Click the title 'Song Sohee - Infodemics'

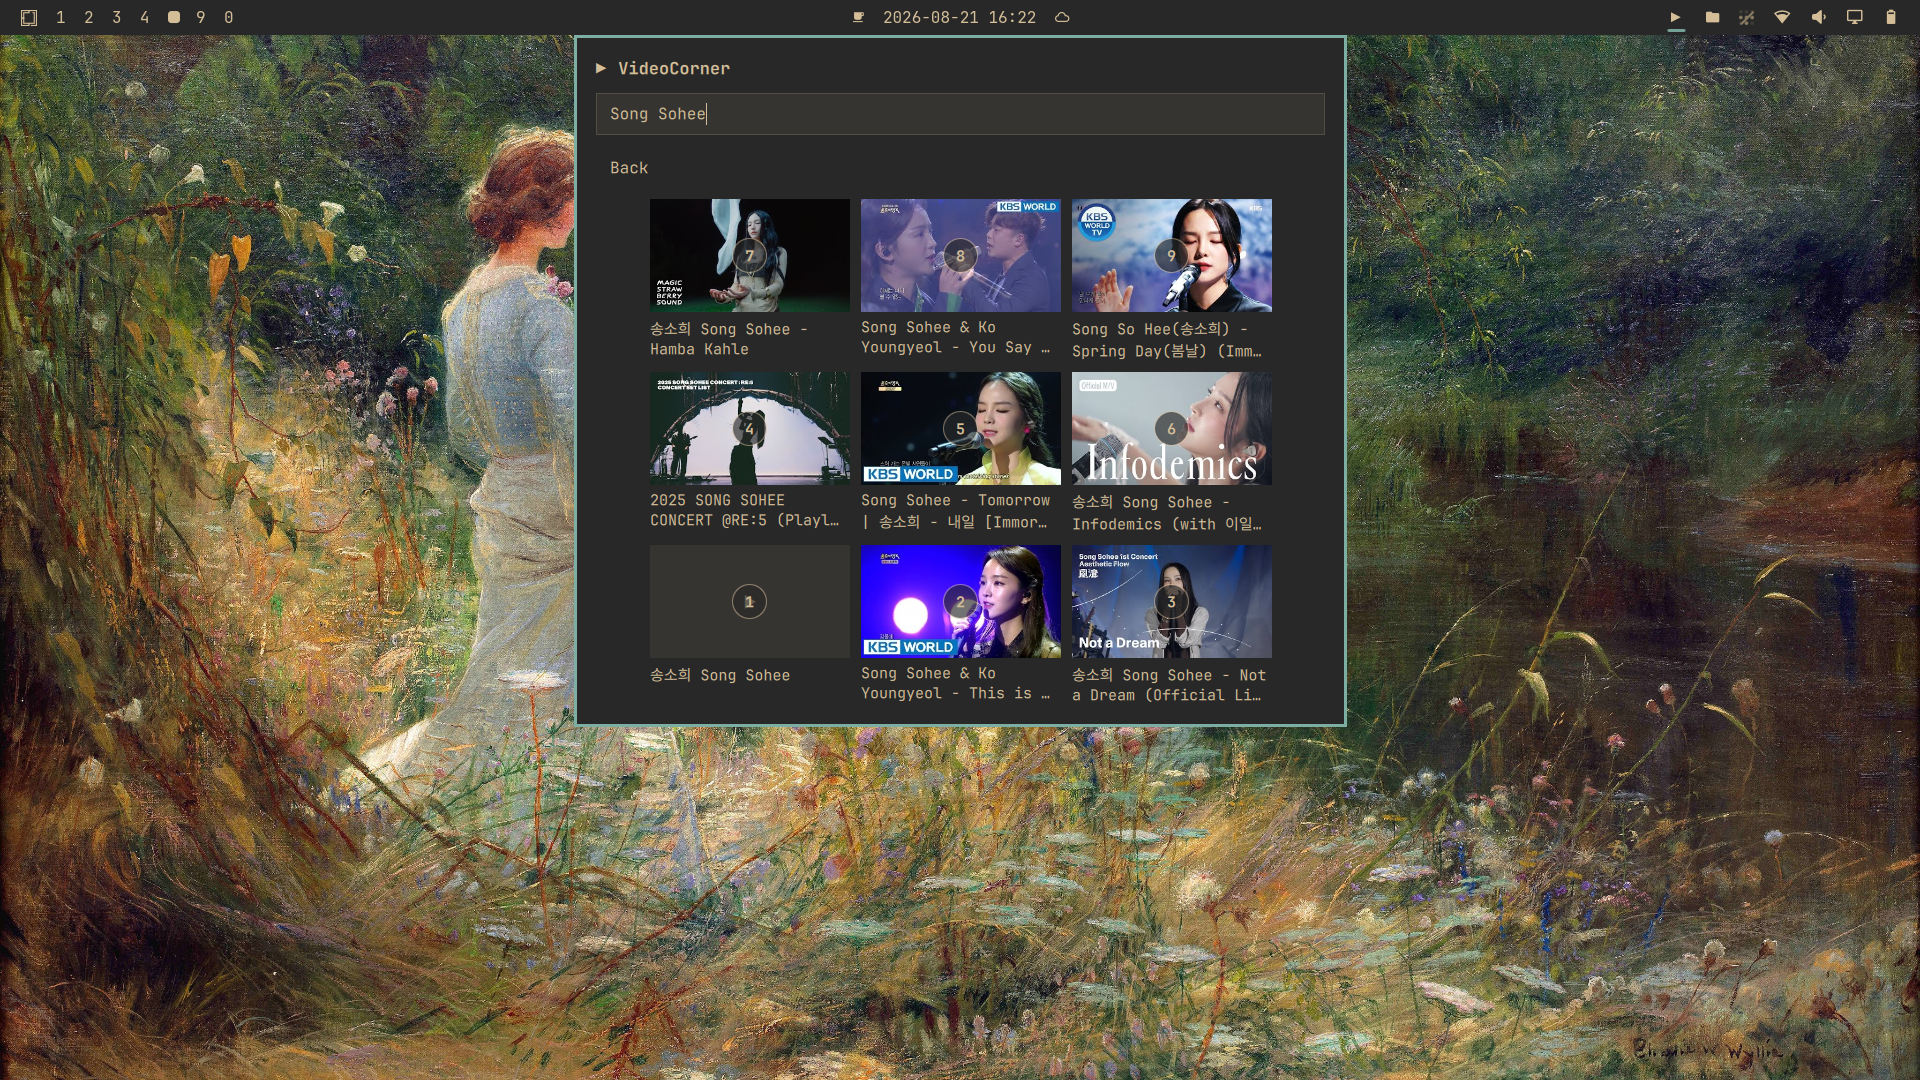(x=1167, y=513)
